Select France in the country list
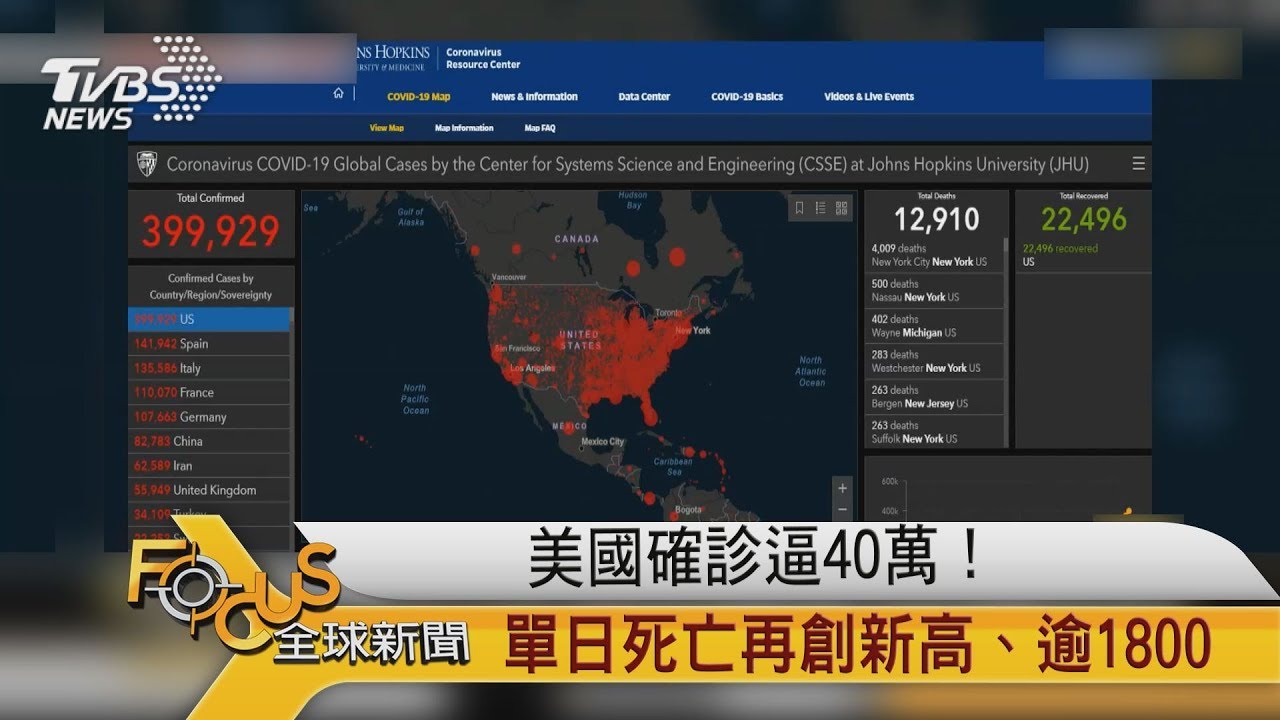The image size is (1280, 720). tap(210, 392)
